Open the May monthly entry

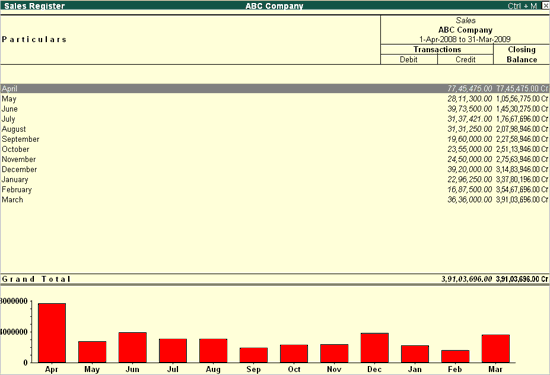click(275, 99)
